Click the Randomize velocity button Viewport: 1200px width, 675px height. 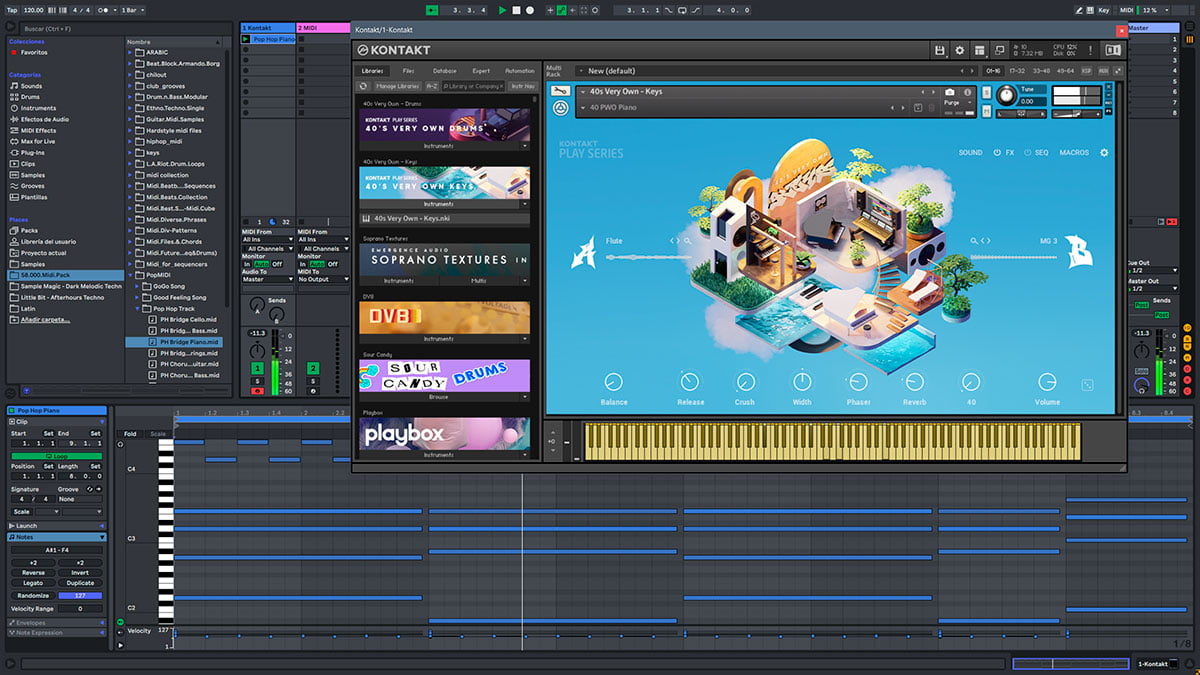click(x=33, y=595)
